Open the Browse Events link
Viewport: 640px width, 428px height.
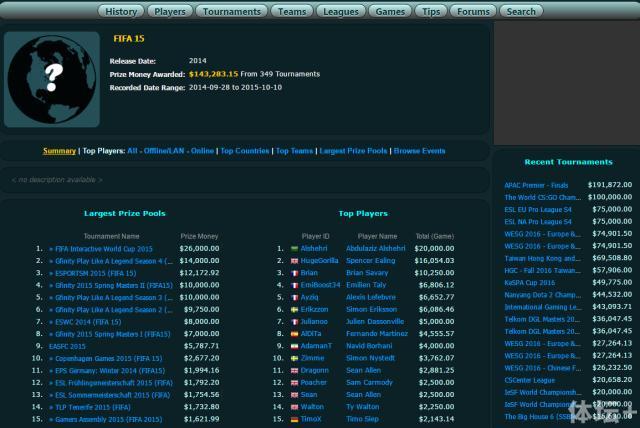coord(419,151)
